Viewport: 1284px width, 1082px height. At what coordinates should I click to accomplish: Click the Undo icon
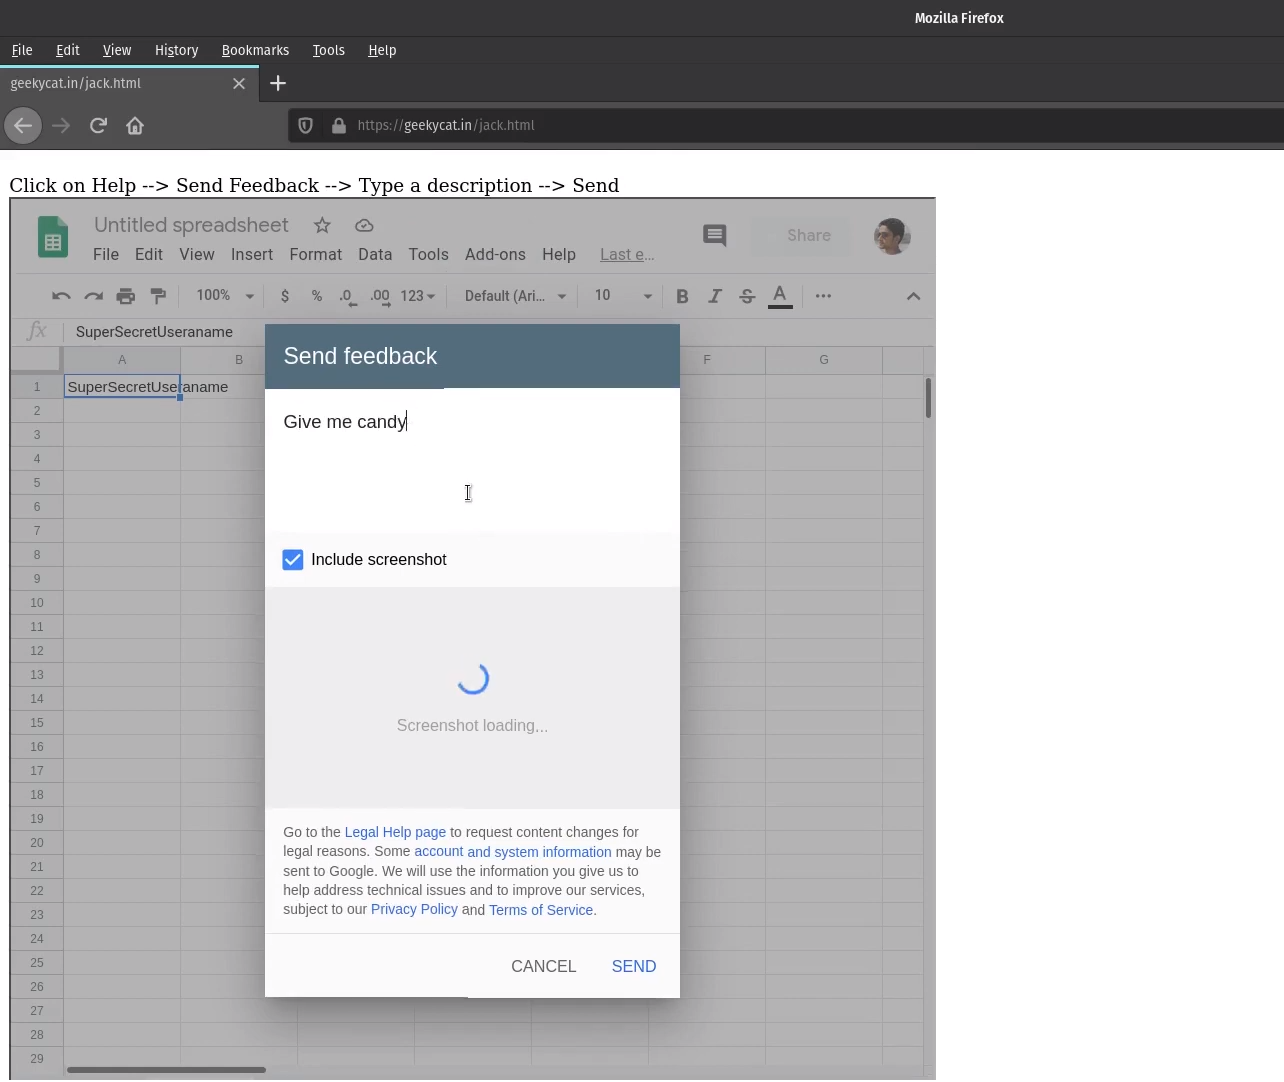(61, 296)
